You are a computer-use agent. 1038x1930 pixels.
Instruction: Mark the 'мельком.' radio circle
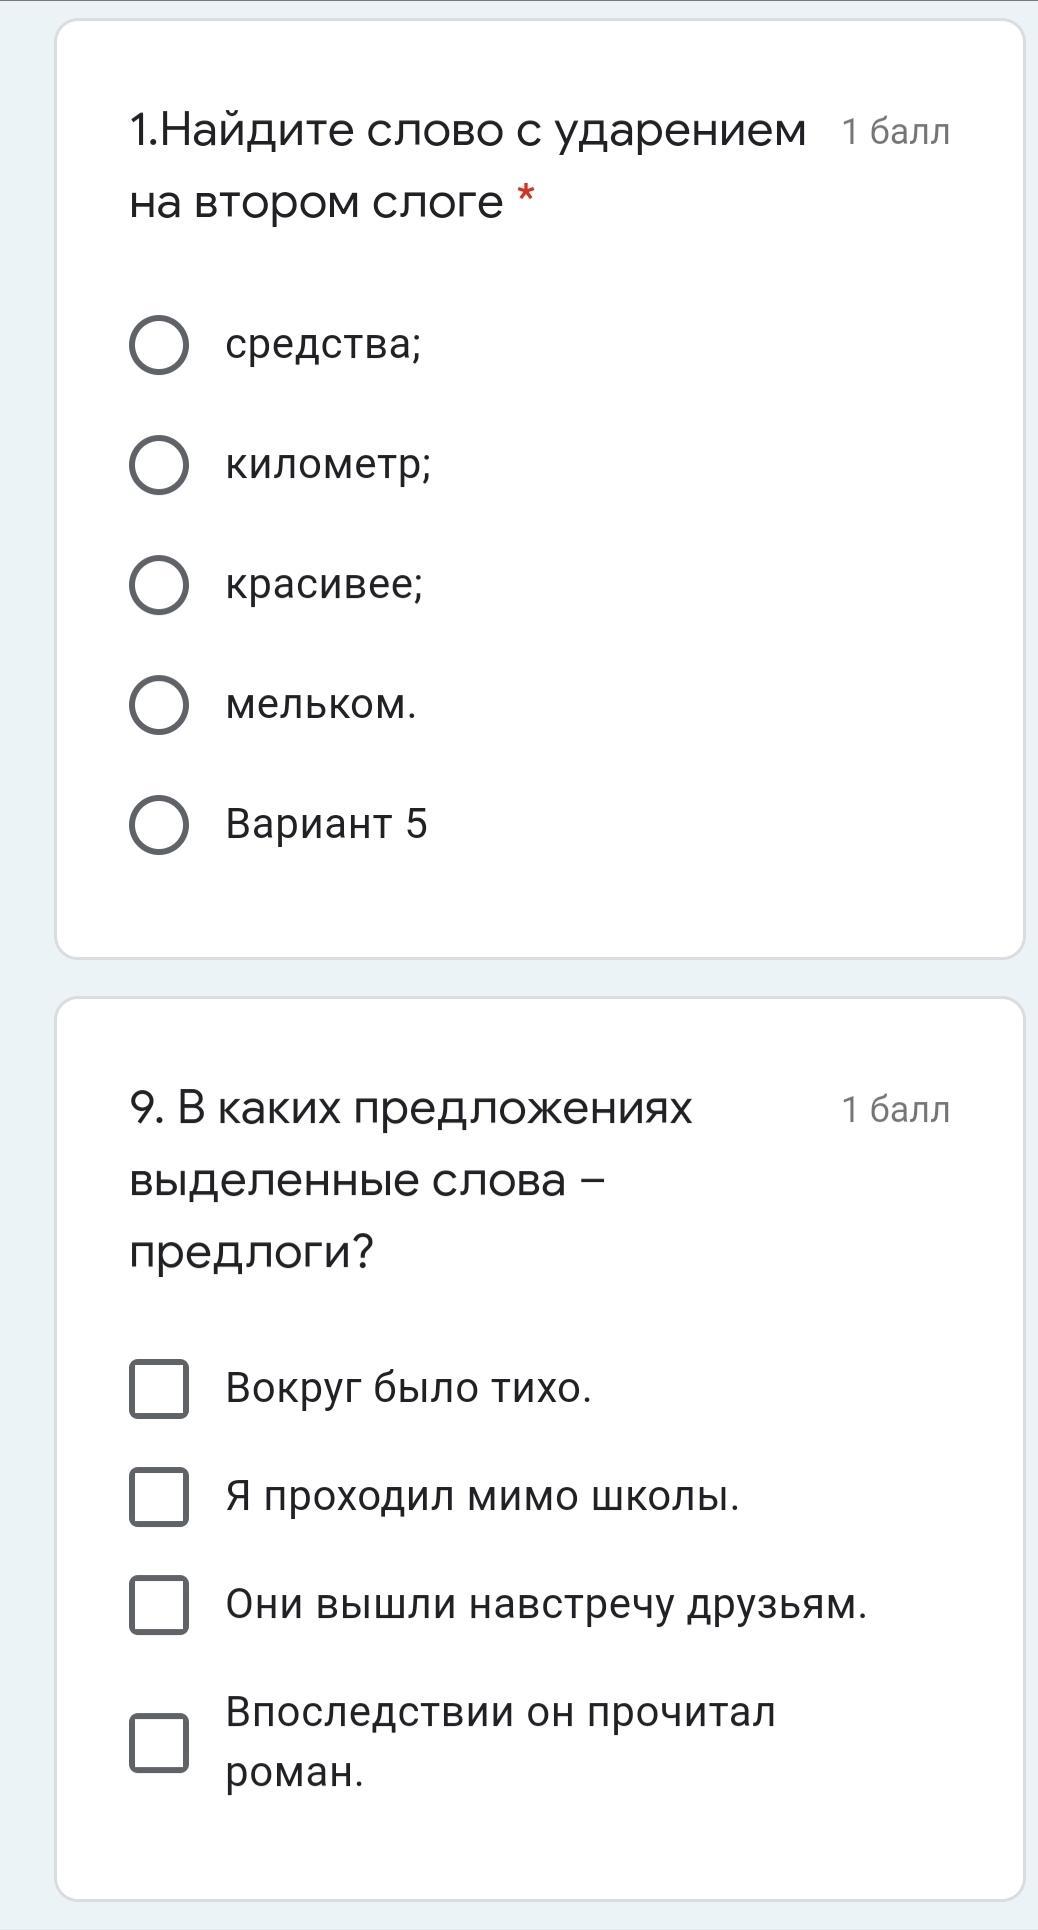[x=159, y=705]
